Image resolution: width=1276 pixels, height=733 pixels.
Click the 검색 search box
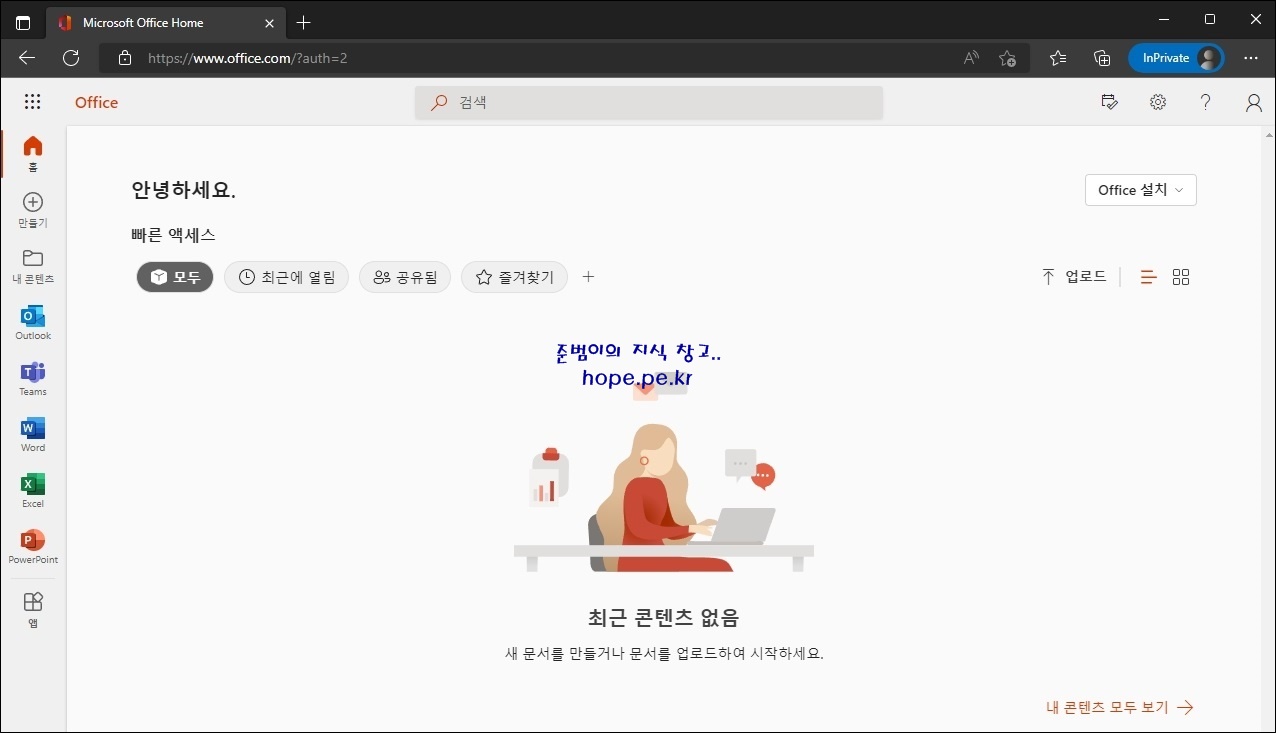click(x=649, y=102)
